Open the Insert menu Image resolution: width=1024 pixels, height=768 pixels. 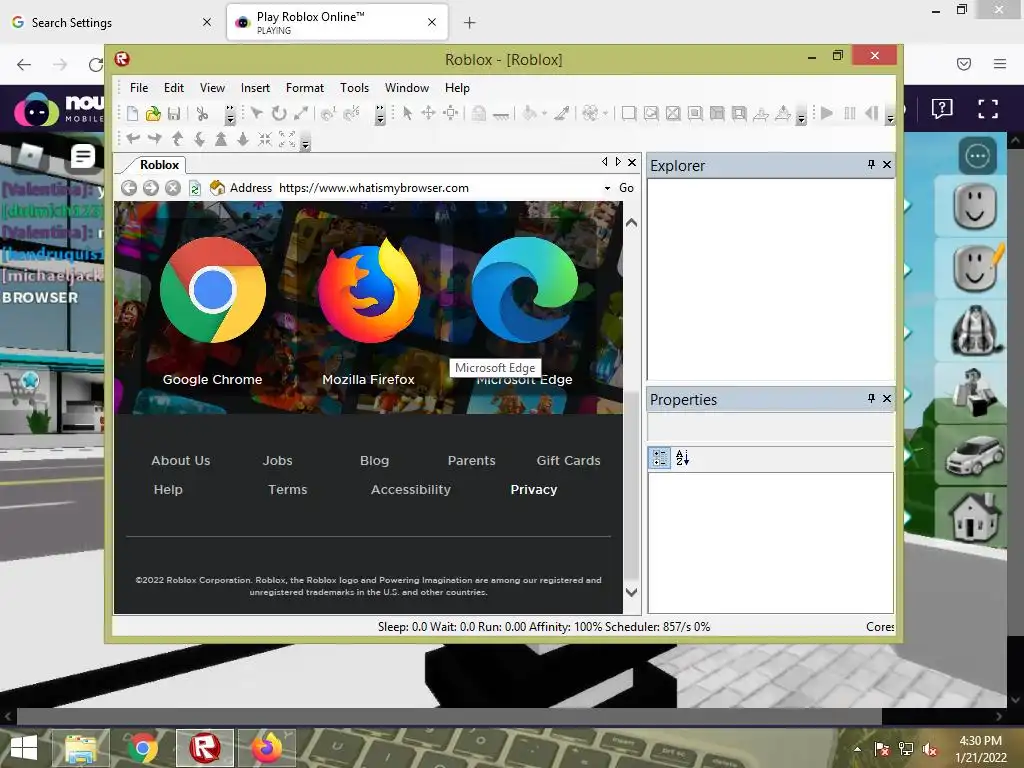click(255, 88)
